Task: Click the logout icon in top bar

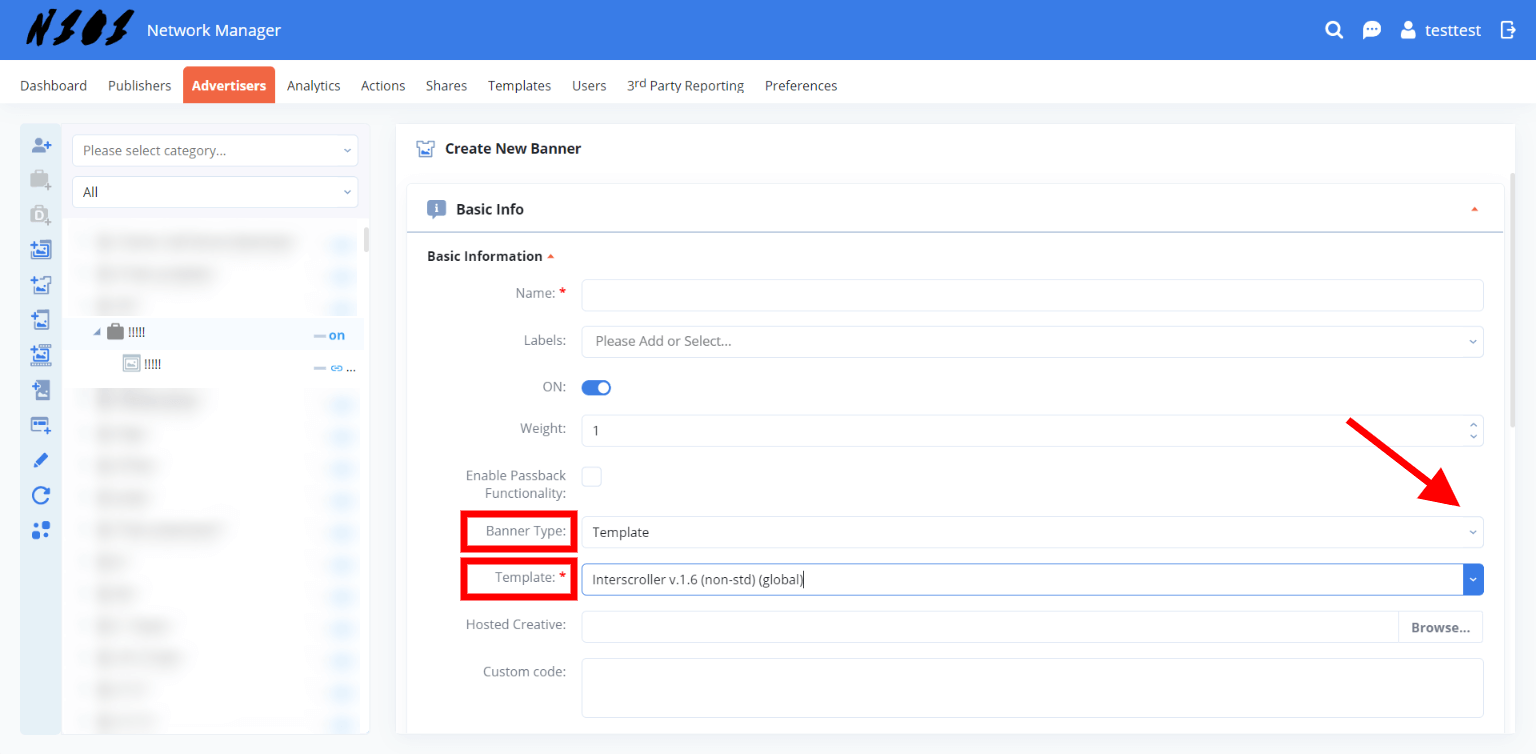Action: (1508, 30)
